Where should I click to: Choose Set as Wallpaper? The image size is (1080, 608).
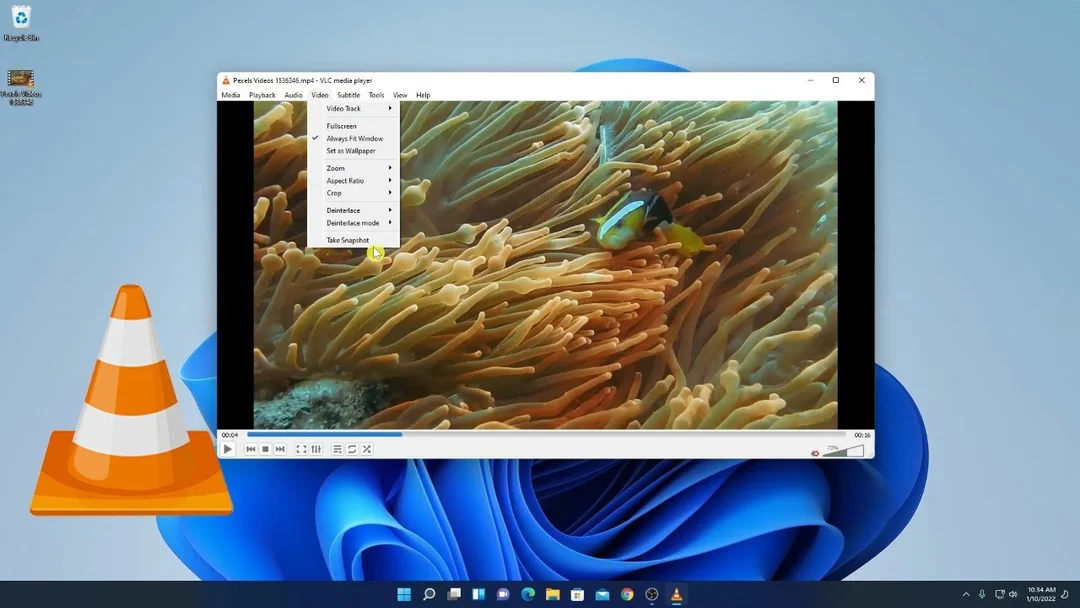(x=353, y=151)
